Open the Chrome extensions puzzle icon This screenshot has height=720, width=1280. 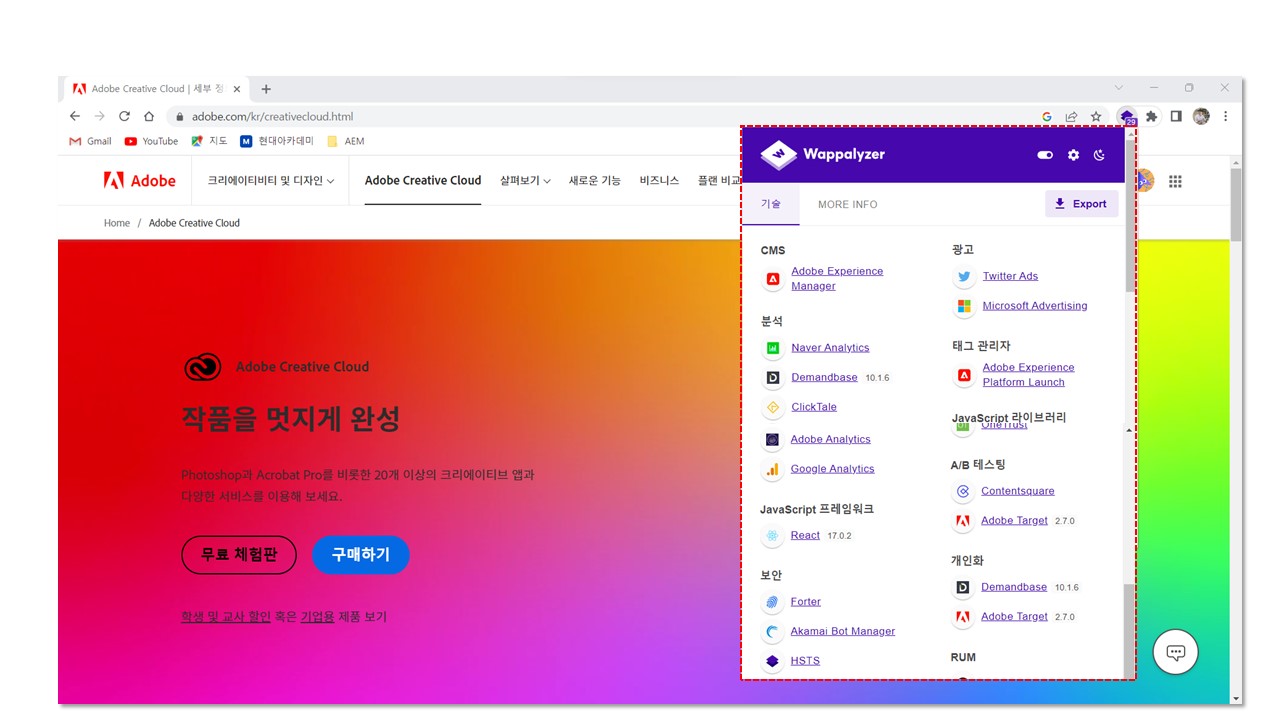coord(1151,116)
